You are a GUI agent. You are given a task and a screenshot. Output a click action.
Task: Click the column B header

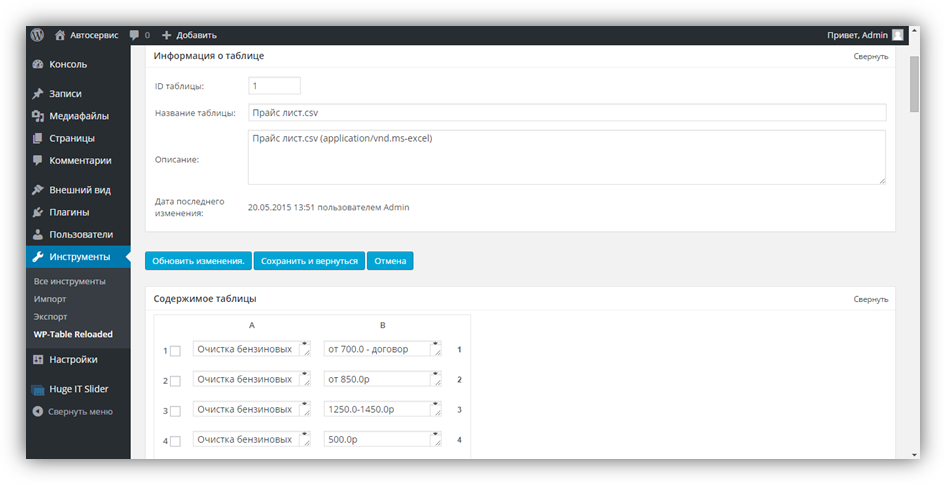coord(383,325)
